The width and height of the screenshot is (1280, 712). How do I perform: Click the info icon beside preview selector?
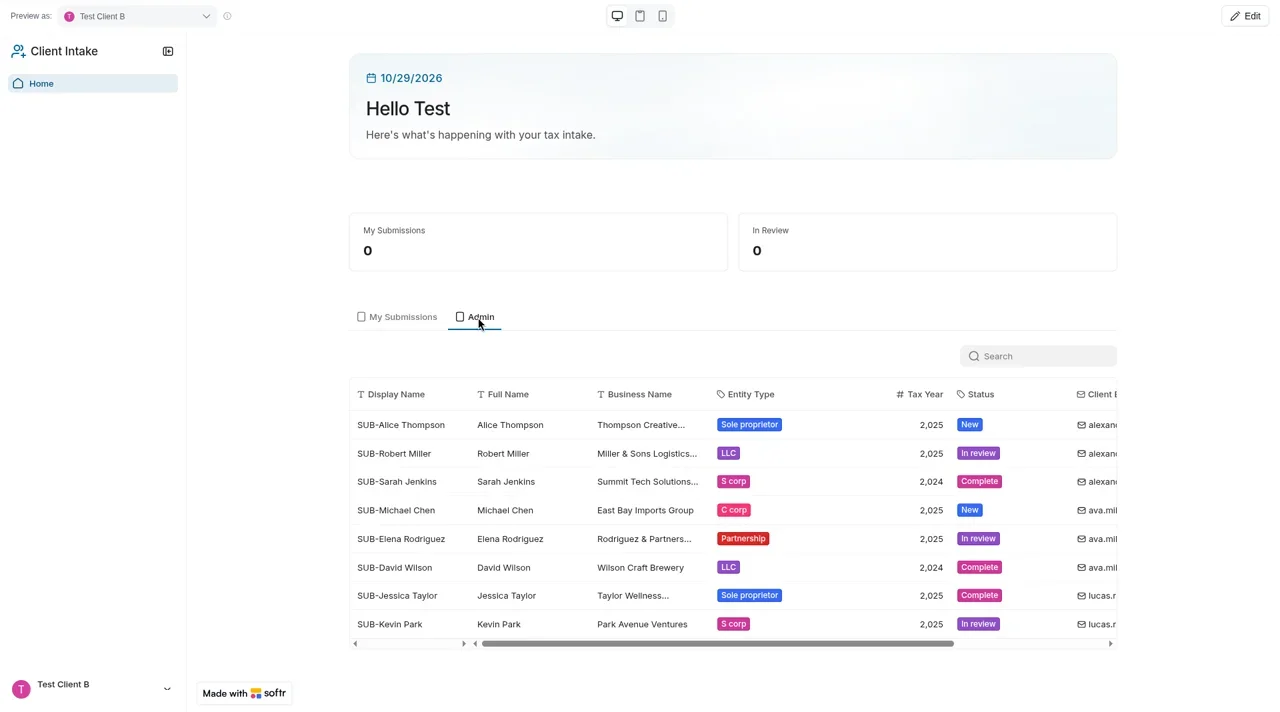(227, 16)
